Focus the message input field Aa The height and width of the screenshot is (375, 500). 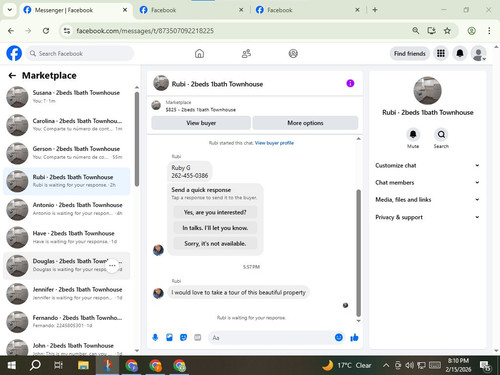[271, 338]
